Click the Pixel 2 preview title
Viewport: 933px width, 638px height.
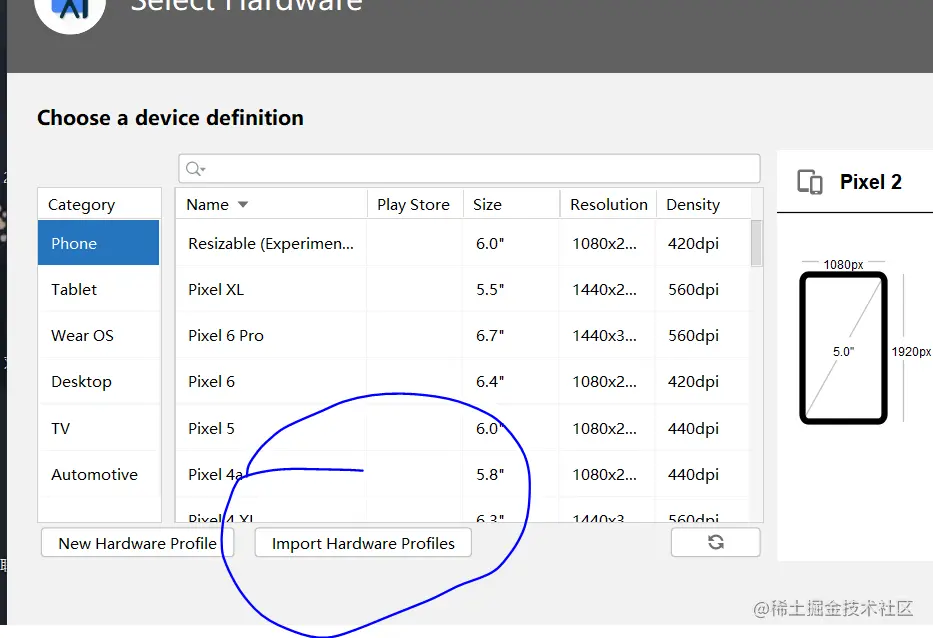[871, 182]
